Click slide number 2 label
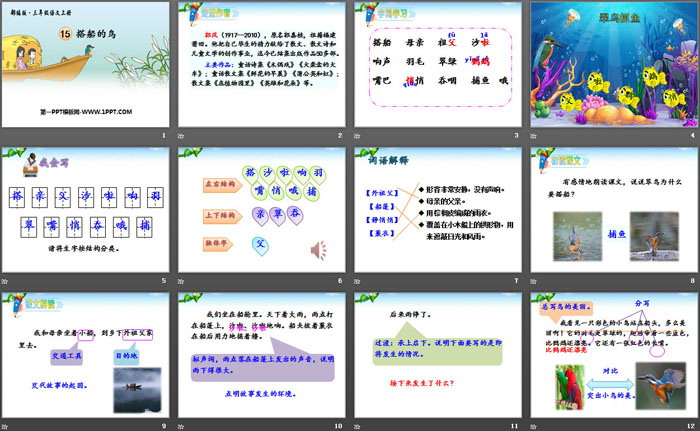The width and height of the screenshot is (700, 431). (x=340, y=135)
